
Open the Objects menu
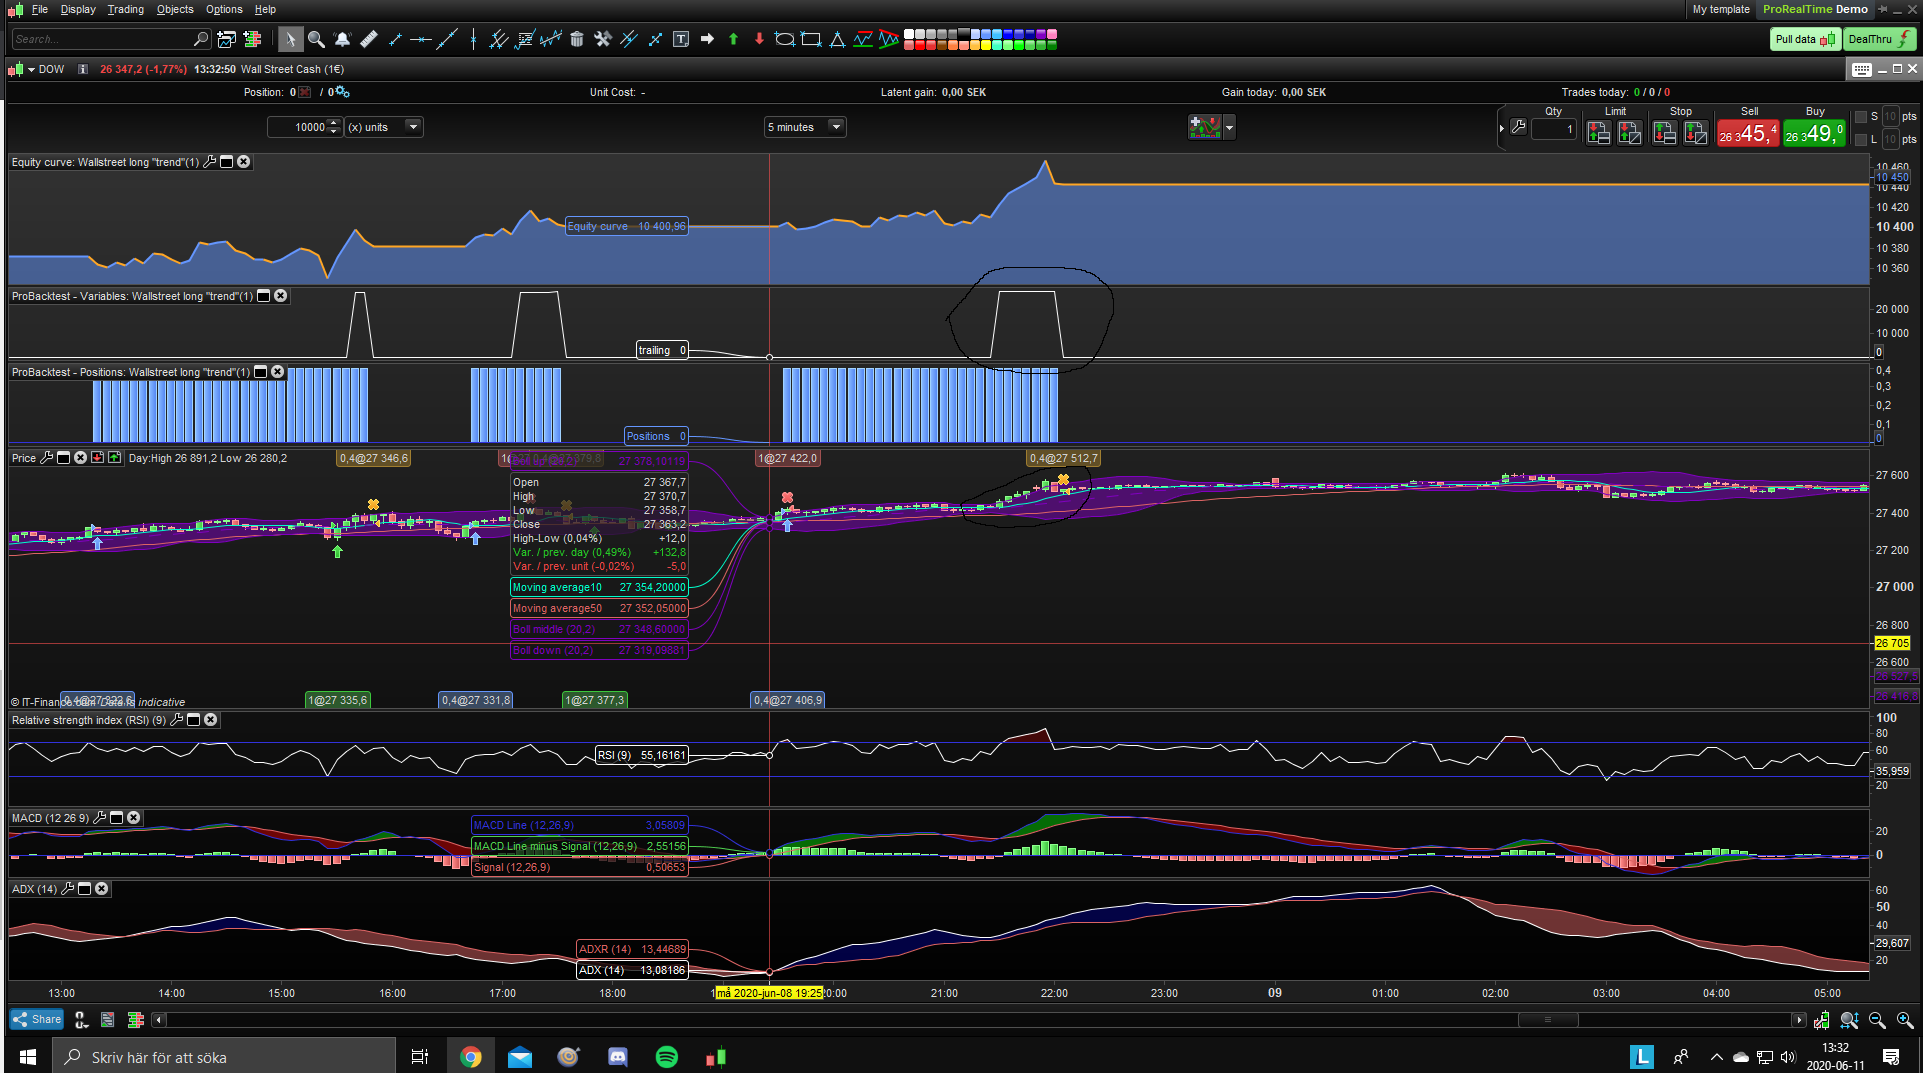pyautogui.click(x=175, y=9)
